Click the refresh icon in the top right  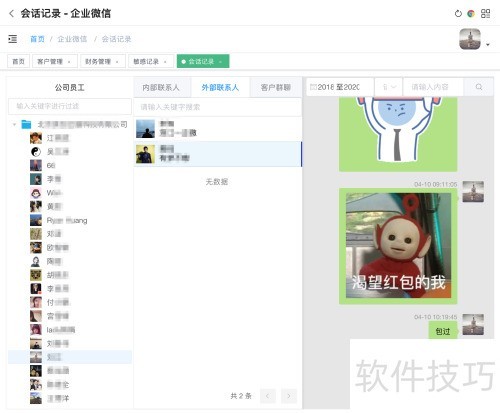pos(458,14)
